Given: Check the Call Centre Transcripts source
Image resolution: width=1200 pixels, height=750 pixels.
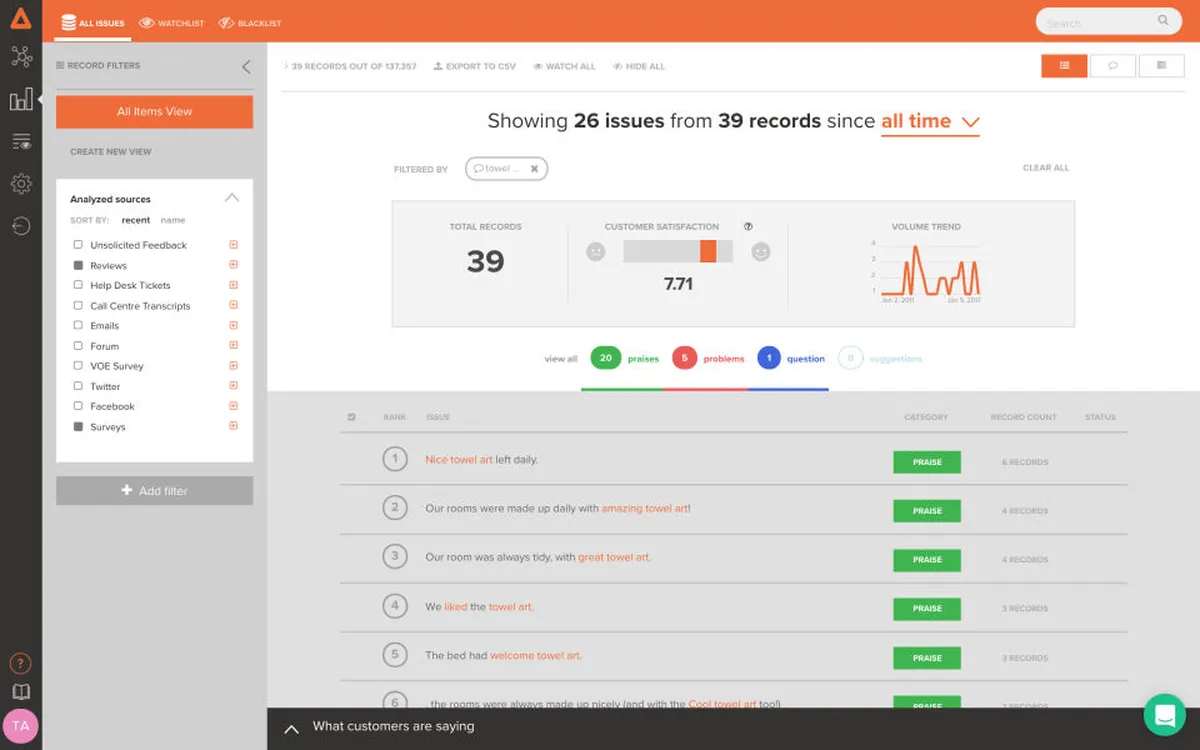Looking at the screenshot, I should (78, 305).
